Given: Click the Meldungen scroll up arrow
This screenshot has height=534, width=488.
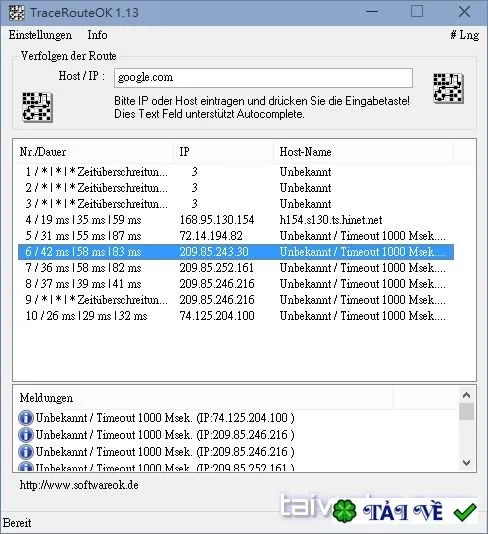Looking at the screenshot, I should [x=466, y=395].
